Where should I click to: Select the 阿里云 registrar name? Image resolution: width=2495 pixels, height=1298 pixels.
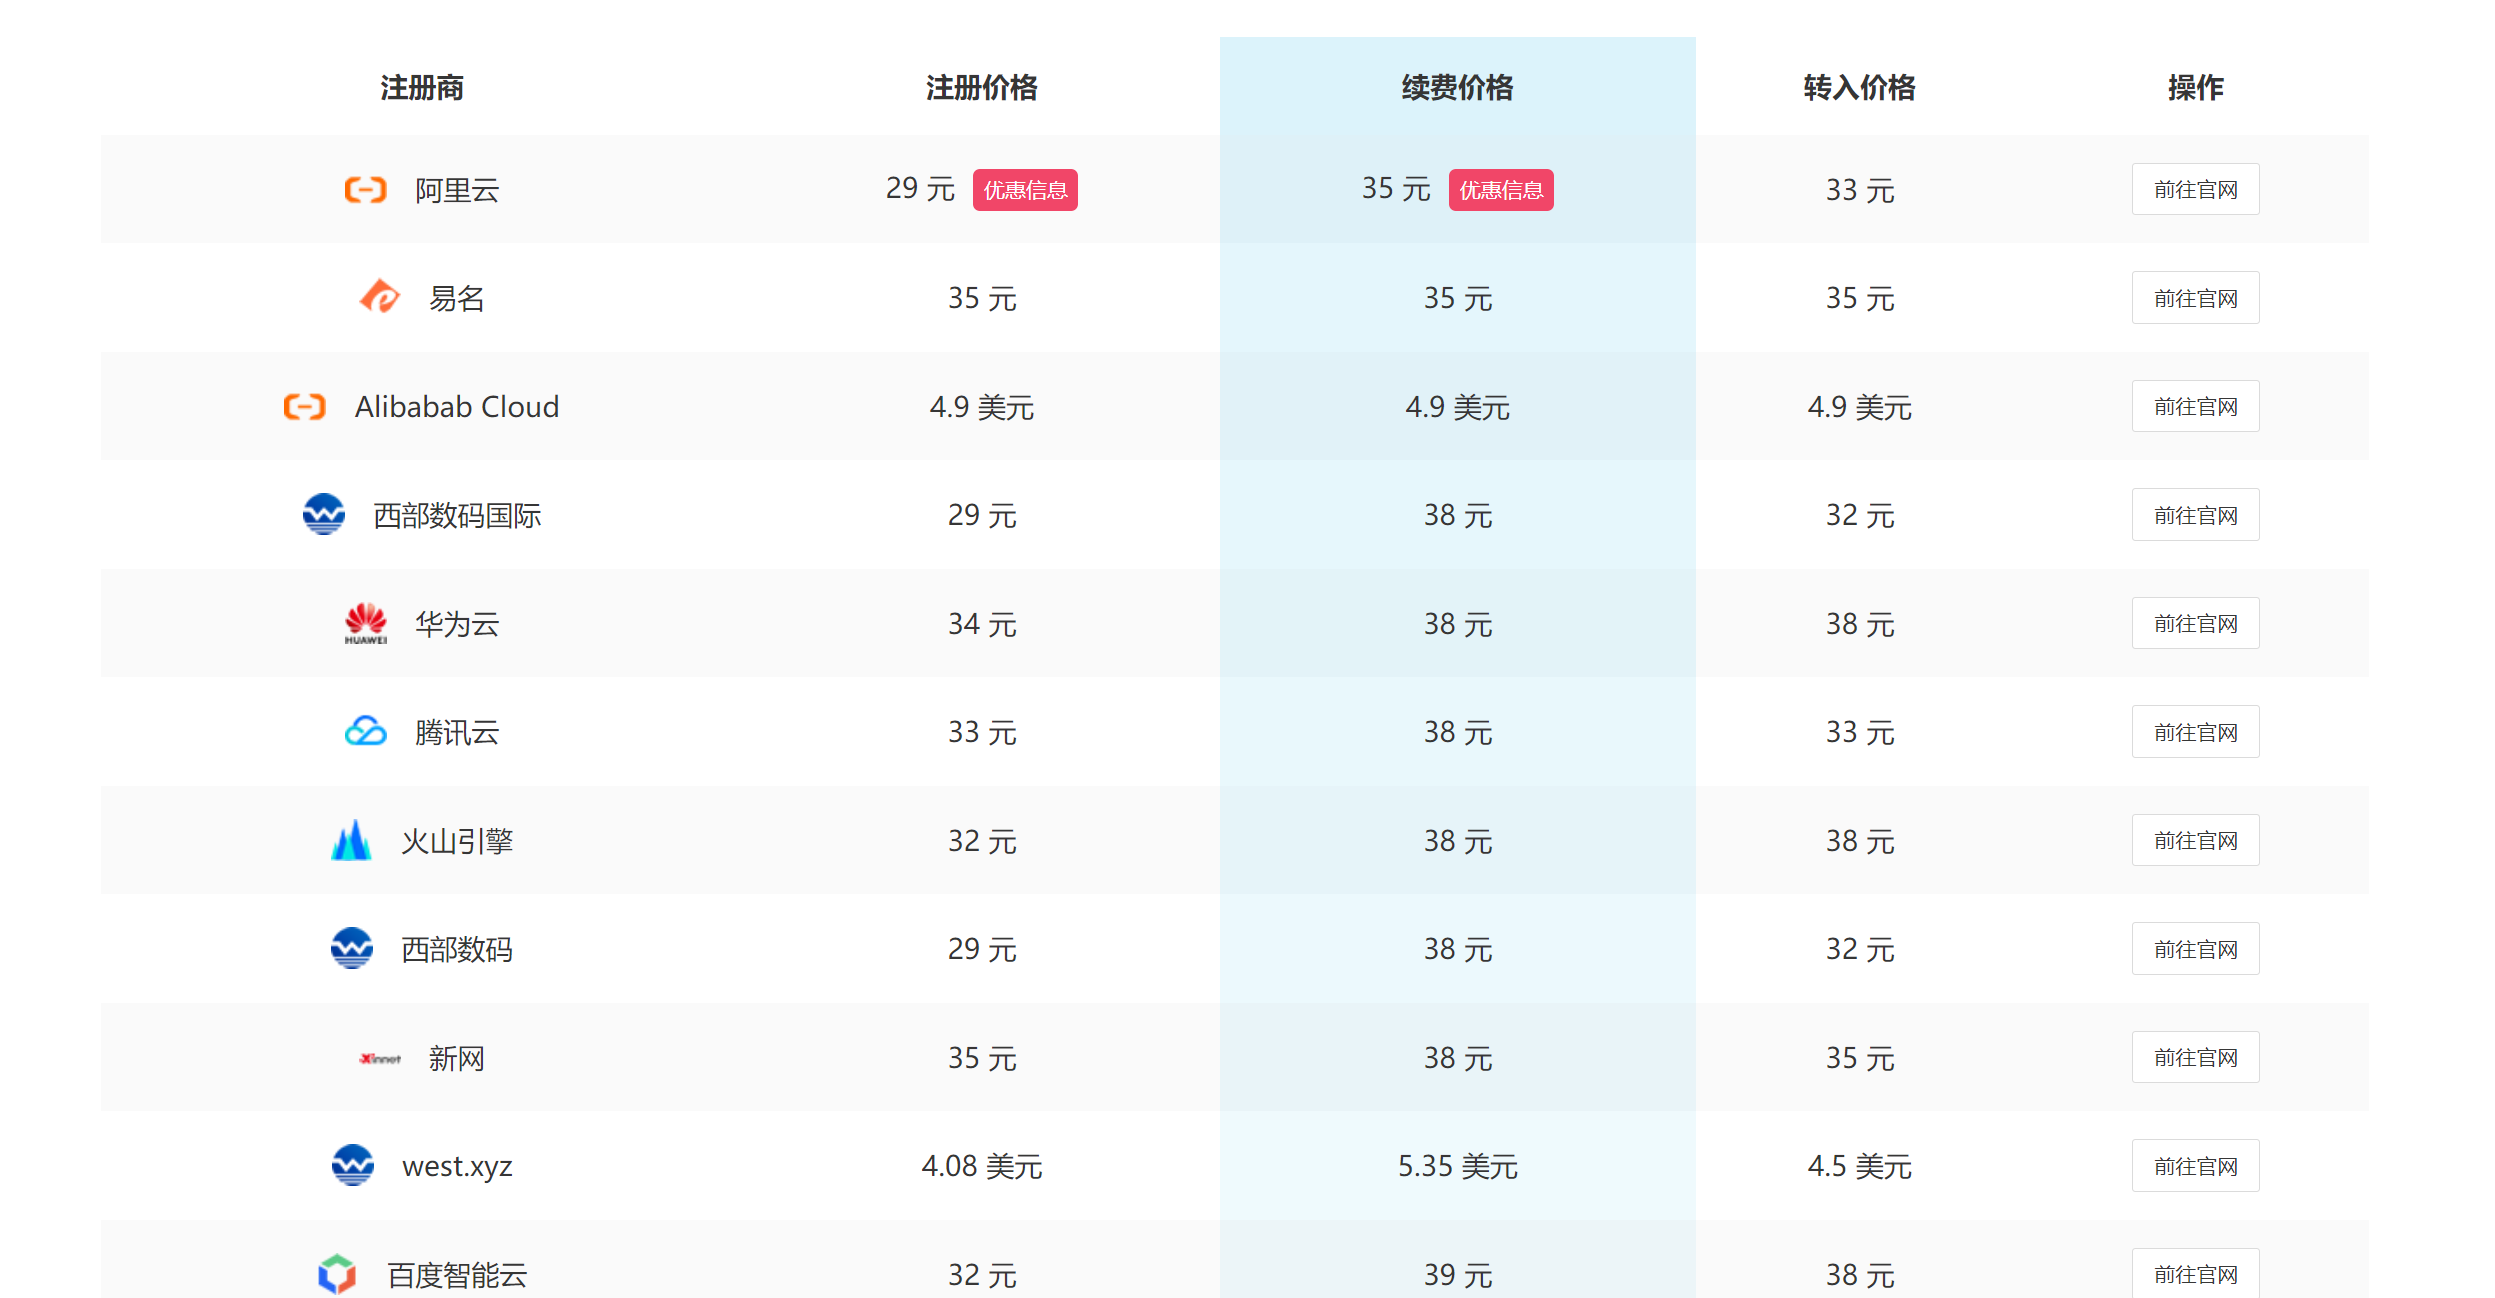coord(457,190)
